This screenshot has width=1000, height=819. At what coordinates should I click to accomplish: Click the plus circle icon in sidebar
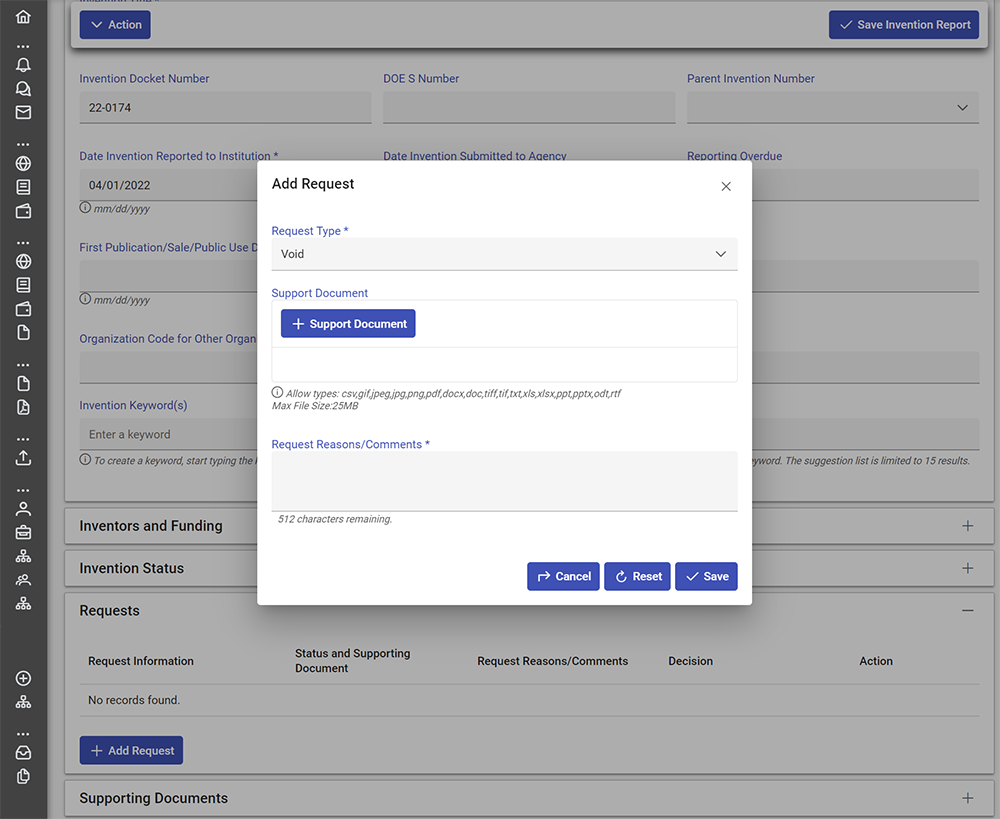[x=23, y=678]
